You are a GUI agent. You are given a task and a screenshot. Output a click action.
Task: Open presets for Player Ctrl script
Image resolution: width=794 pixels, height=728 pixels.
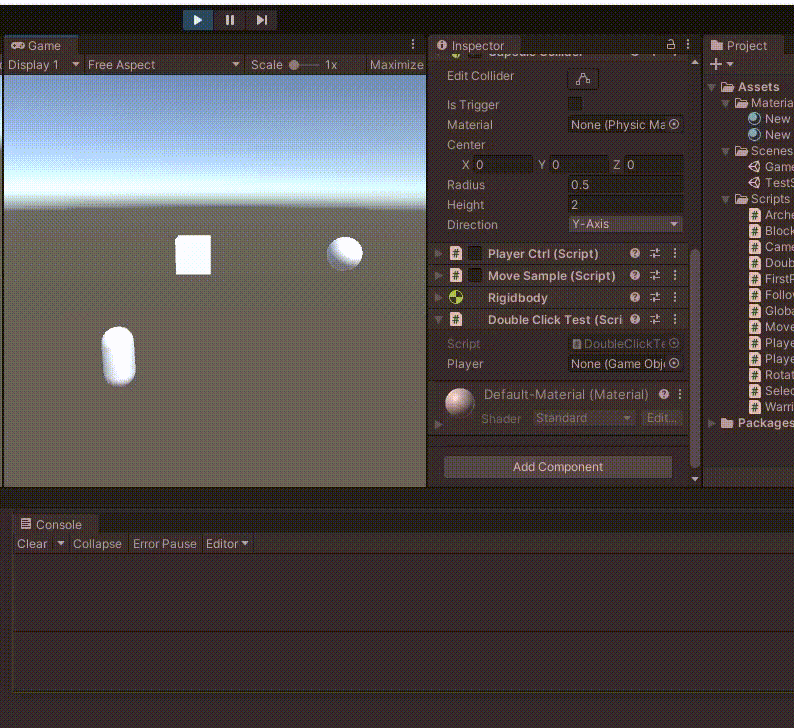pyautogui.click(x=655, y=253)
